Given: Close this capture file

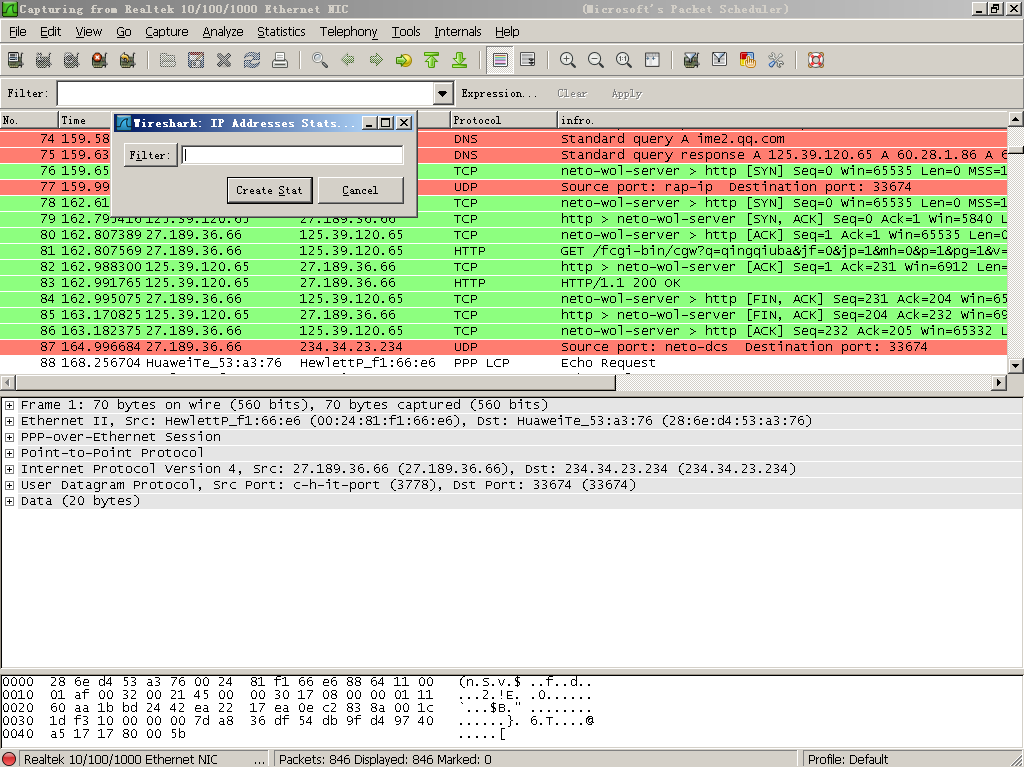Looking at the screenshot, I should click(x=224, y=60).
